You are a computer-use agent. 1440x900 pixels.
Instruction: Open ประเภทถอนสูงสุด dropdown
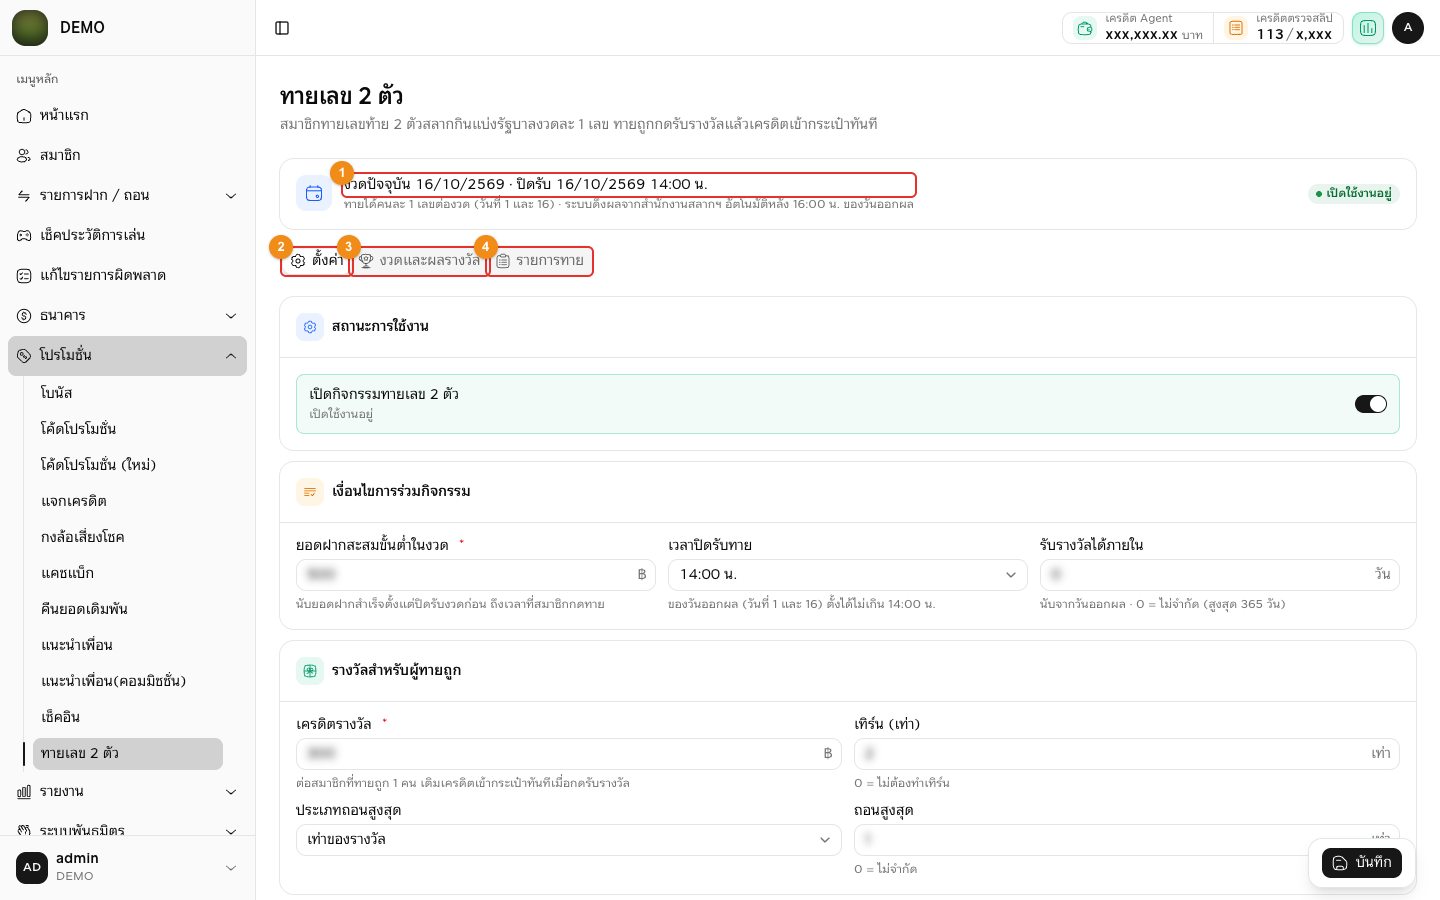[x=569, y=840]
